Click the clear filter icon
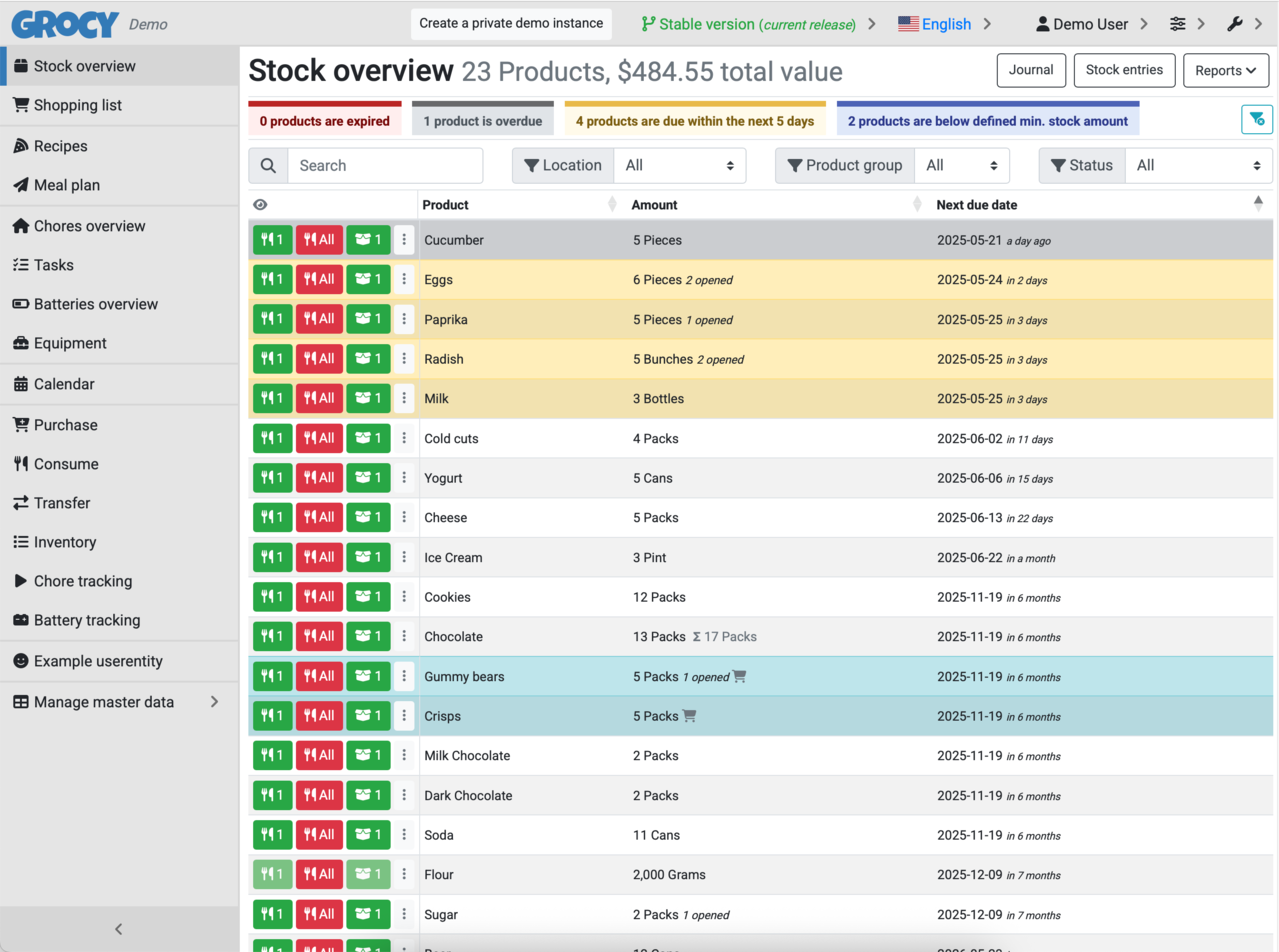 (x=1256, y=119)
